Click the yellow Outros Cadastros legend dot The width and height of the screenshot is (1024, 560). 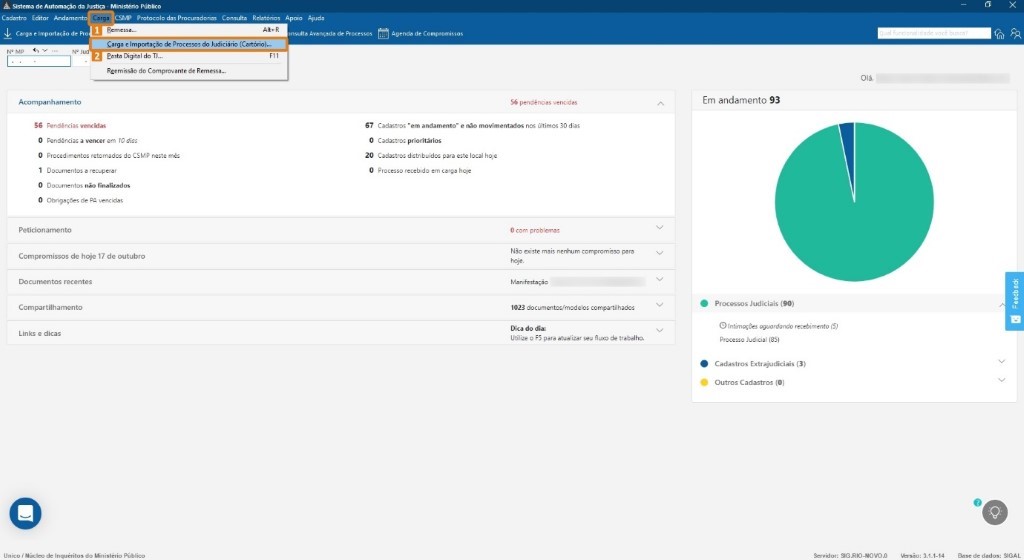point(704,382)
